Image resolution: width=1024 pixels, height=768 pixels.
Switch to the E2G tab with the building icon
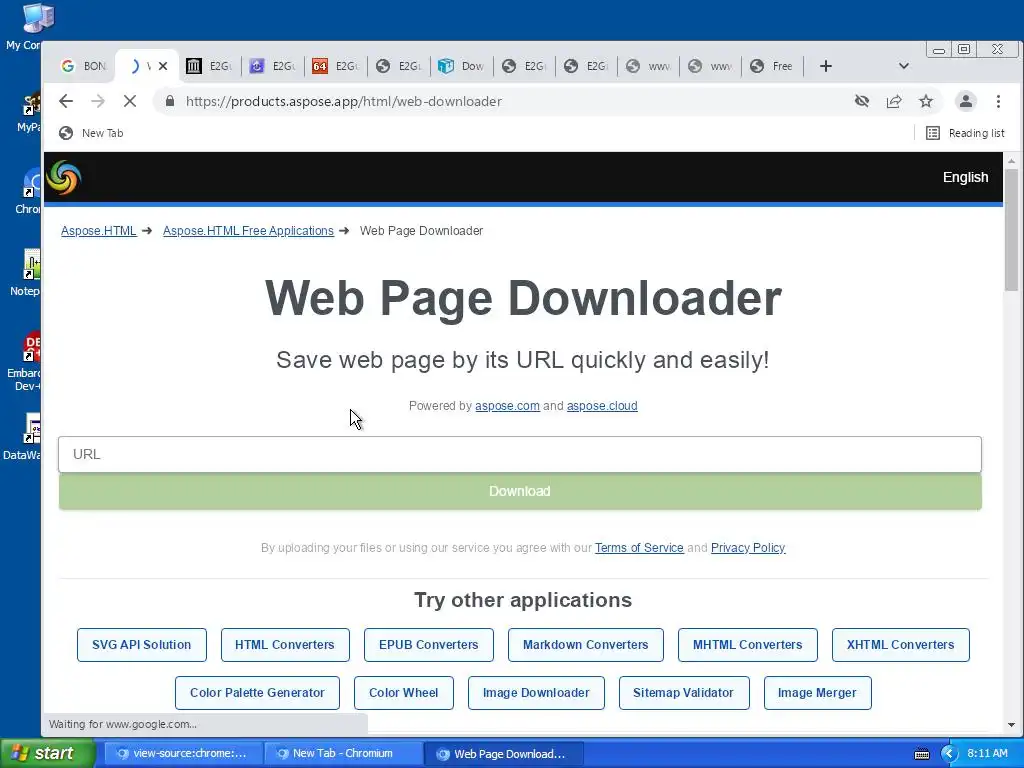210,66
